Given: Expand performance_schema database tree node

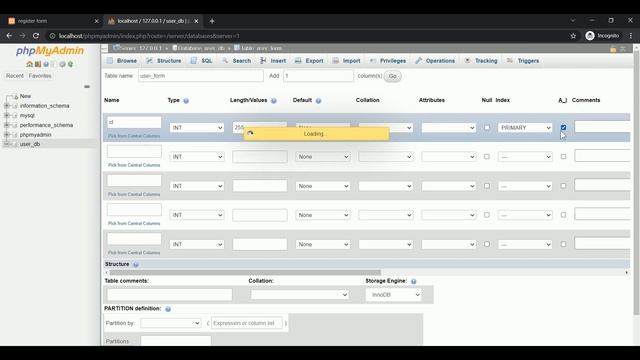Looking at the screenshot, I should (7, 125).
